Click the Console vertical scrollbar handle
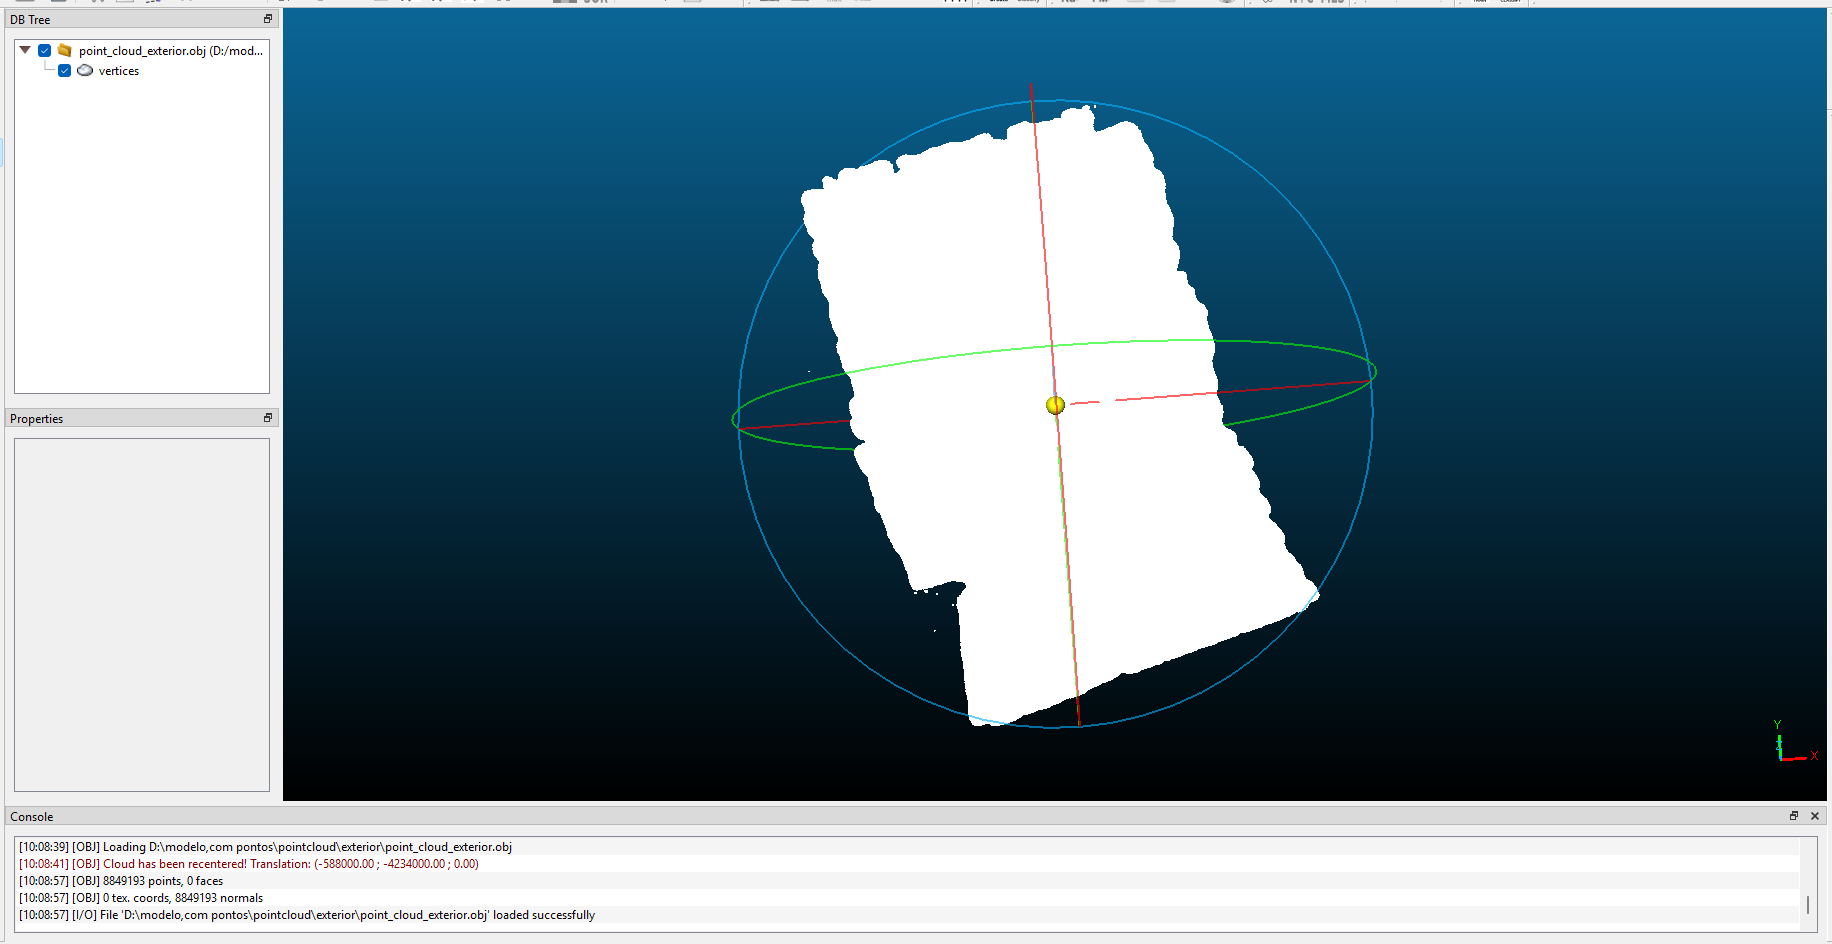This screenshot has width=1832, height=944. pos(1808,904)
